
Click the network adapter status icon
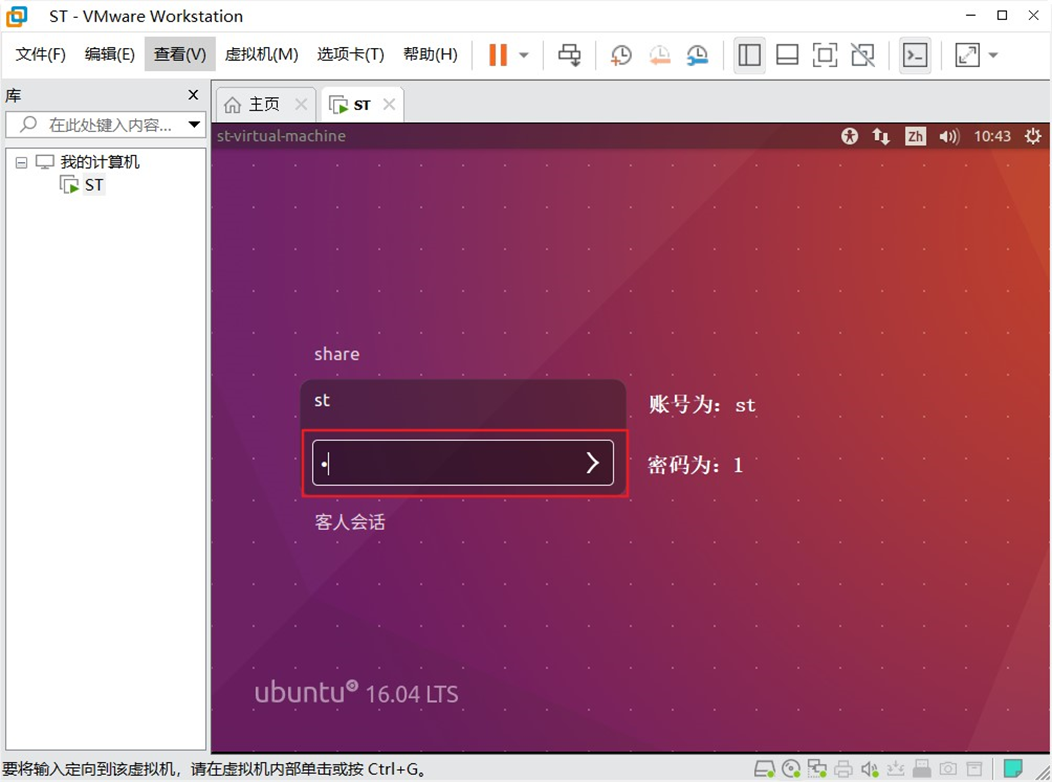817,767
